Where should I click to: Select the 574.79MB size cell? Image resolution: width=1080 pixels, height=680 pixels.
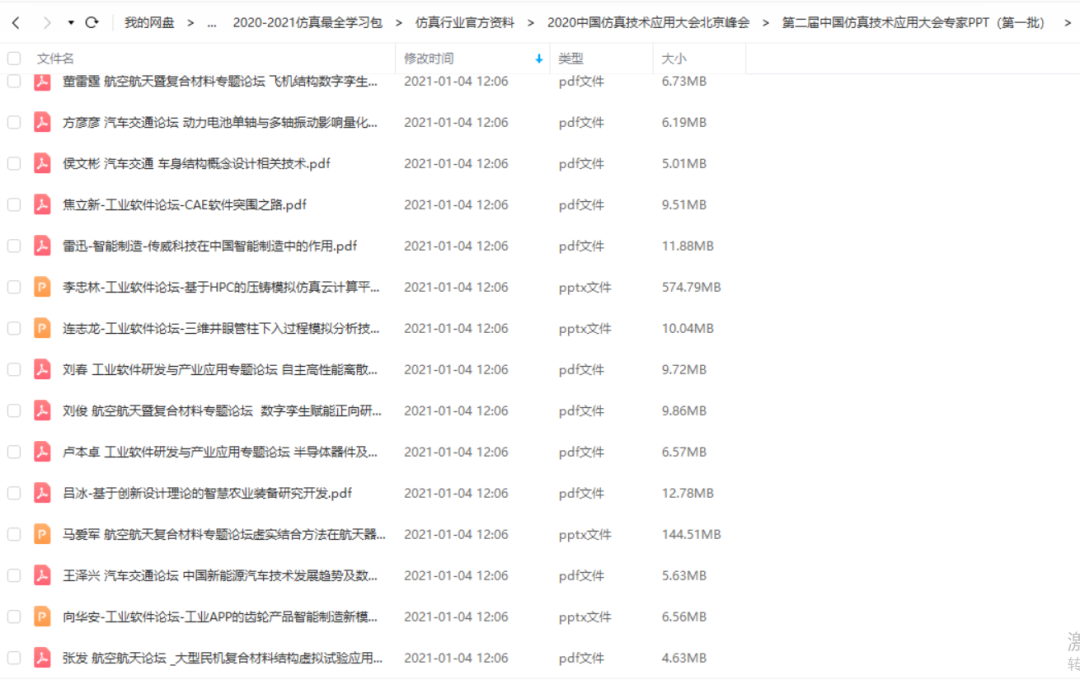pyautogui.click(x=691, y=287)
